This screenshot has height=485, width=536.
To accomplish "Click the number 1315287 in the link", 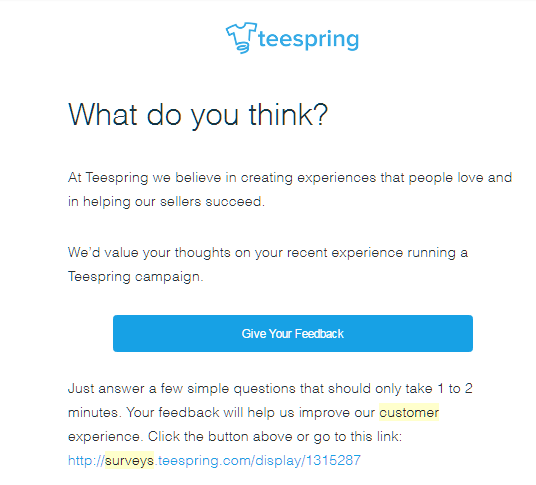I will point(333,460).
